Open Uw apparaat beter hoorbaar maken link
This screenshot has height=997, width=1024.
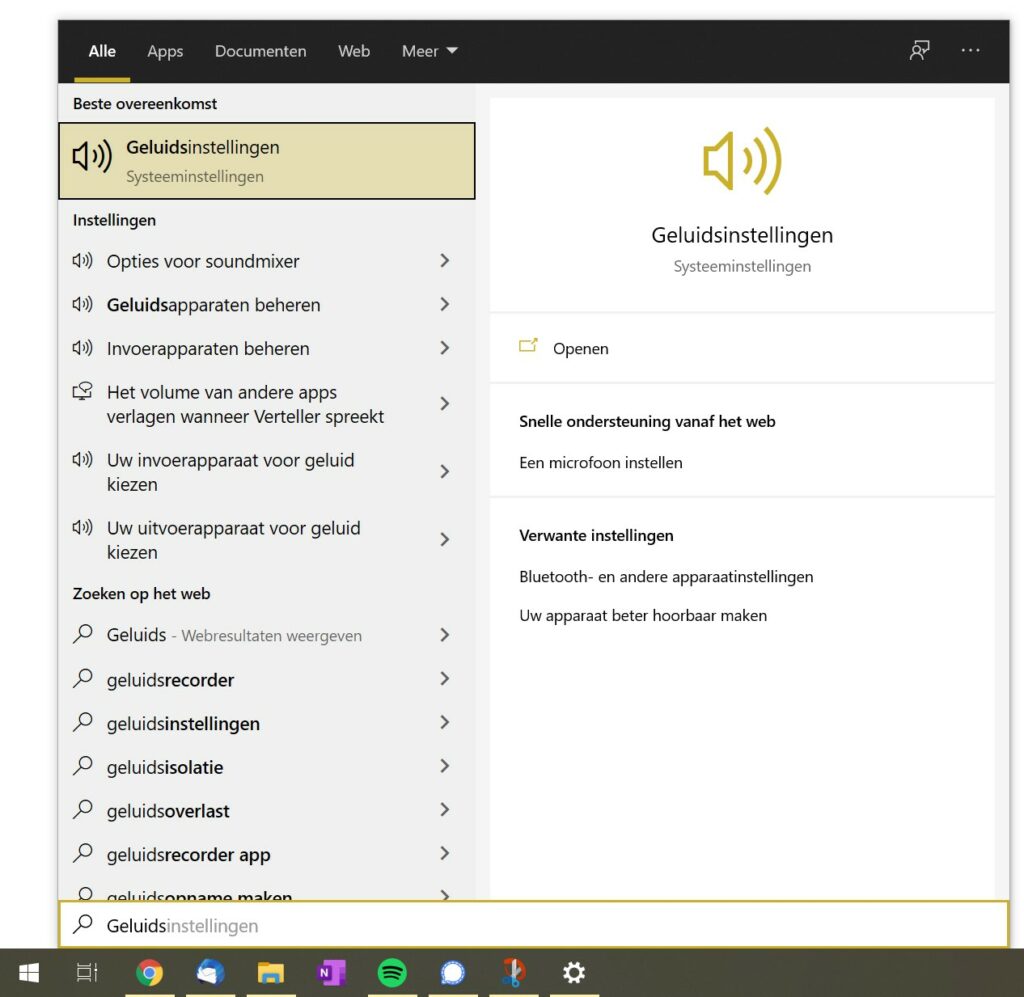click(643, 615)
